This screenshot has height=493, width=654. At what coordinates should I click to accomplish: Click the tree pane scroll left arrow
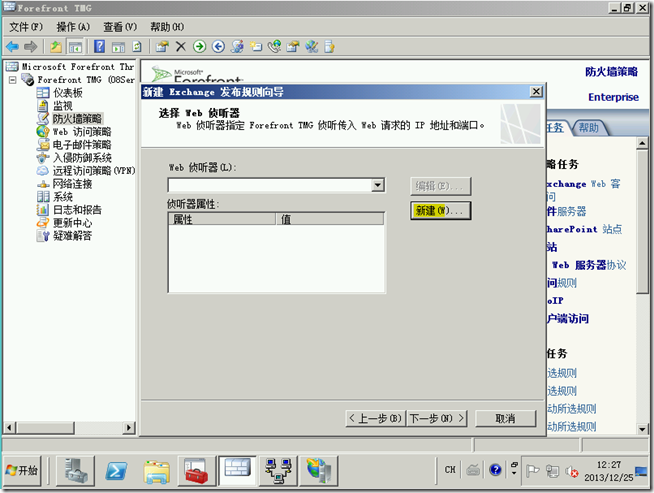[10, 428]
